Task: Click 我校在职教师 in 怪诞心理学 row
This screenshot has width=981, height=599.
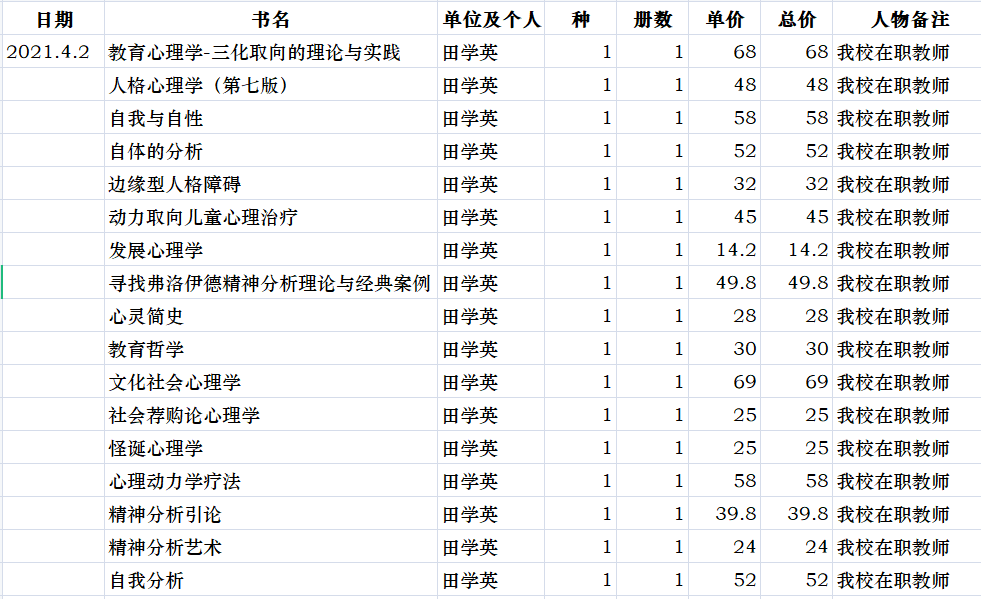Action: [x=907, y=448]
